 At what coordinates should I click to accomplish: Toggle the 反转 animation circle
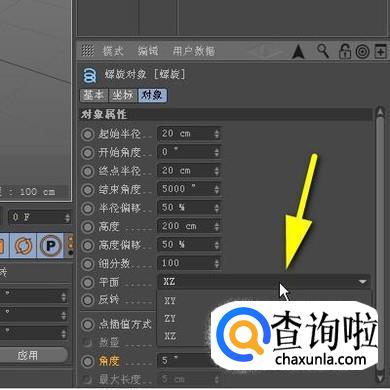point(88,300)
